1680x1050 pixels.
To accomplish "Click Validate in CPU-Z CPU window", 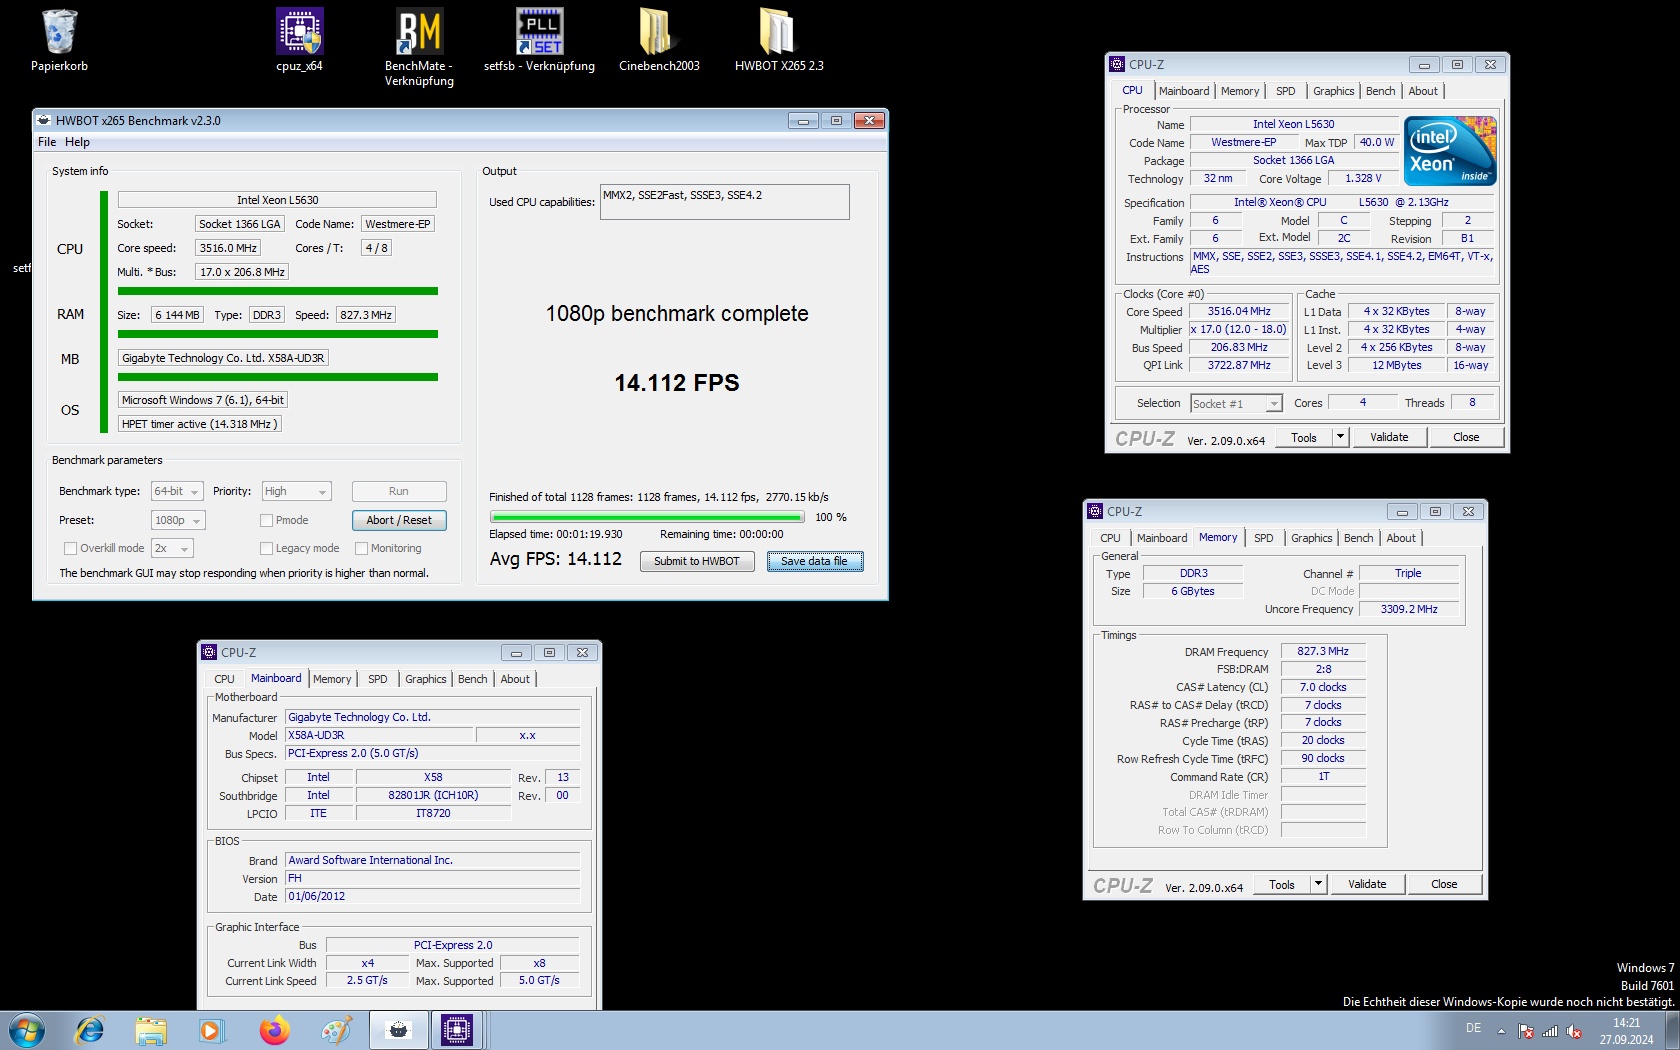I will tap(1388, 437).
